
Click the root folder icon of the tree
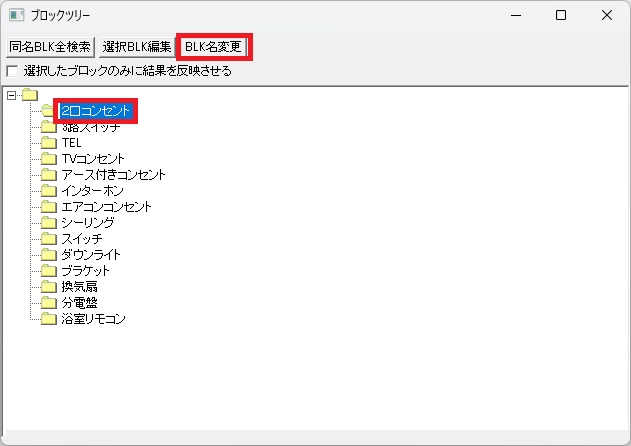click(x=29, y=95)
